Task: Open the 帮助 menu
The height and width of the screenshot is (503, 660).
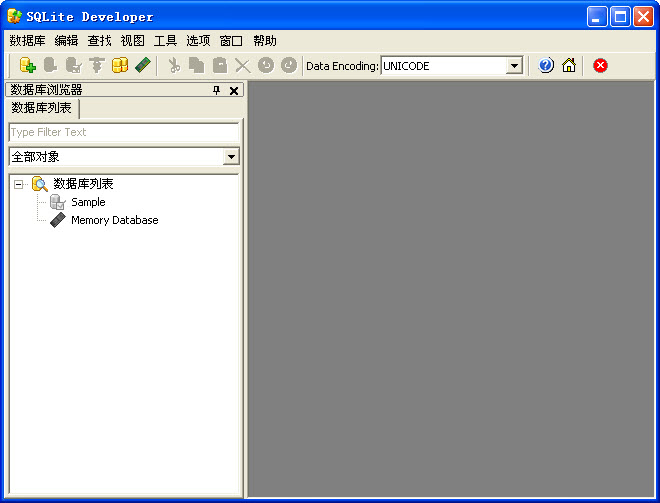Action: click(264, 41)
